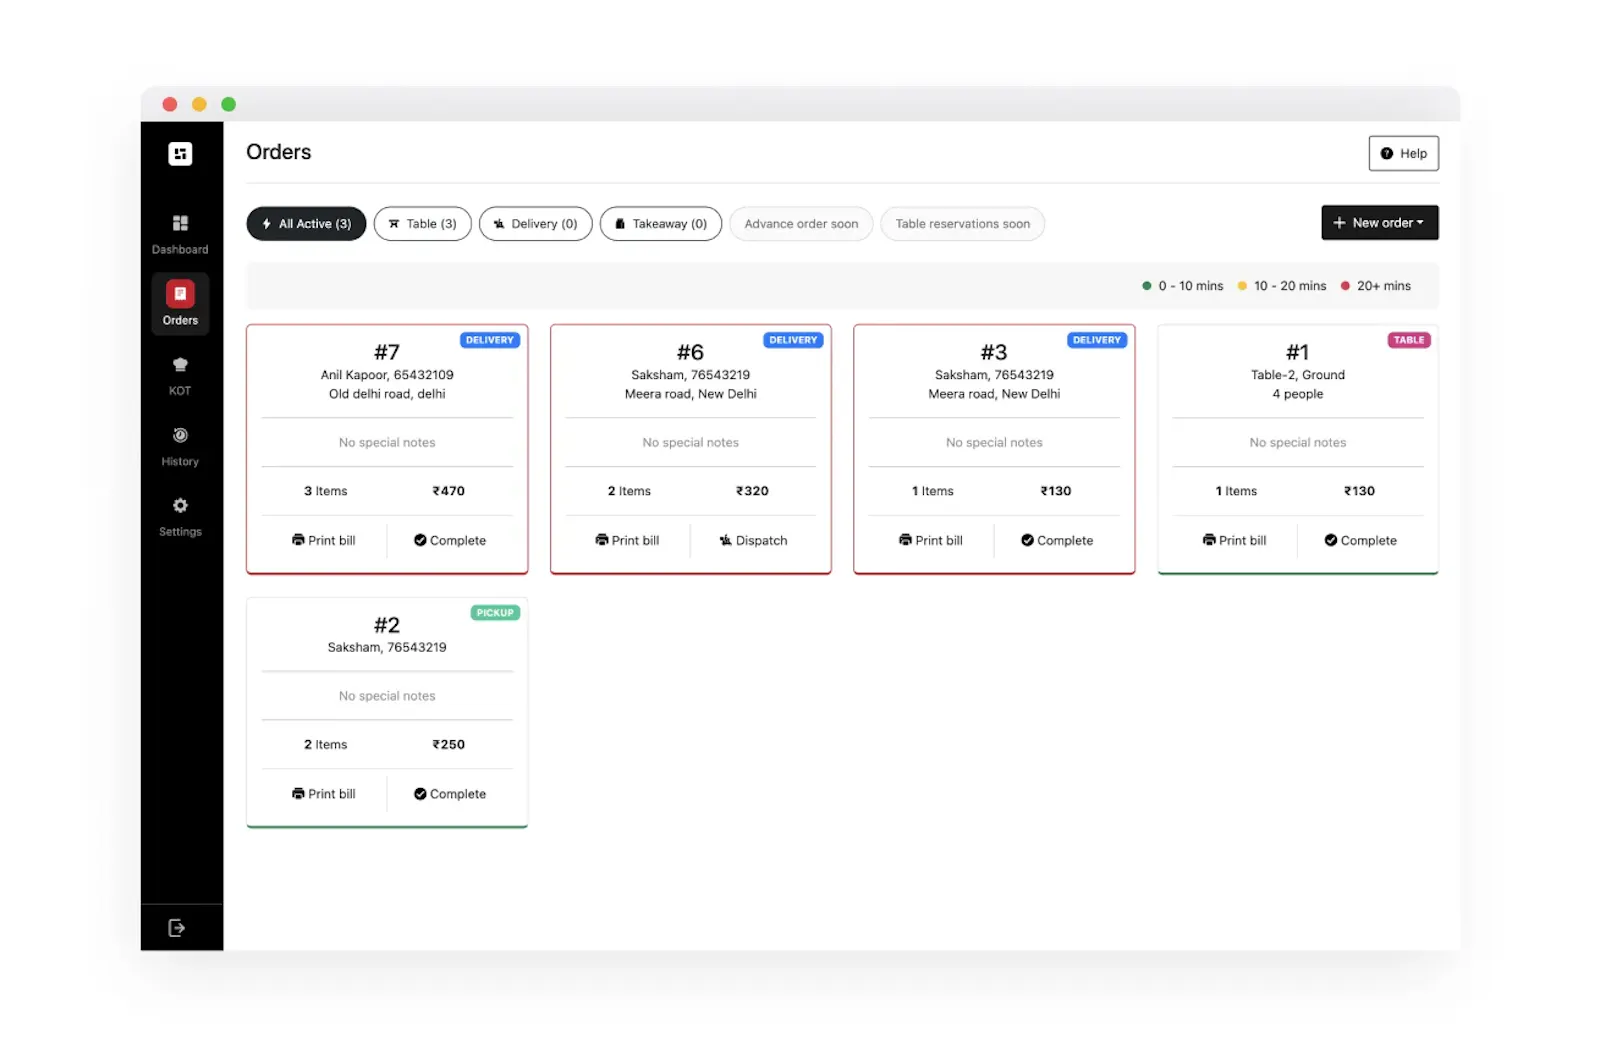Filter orders by Table (3)

422,224
